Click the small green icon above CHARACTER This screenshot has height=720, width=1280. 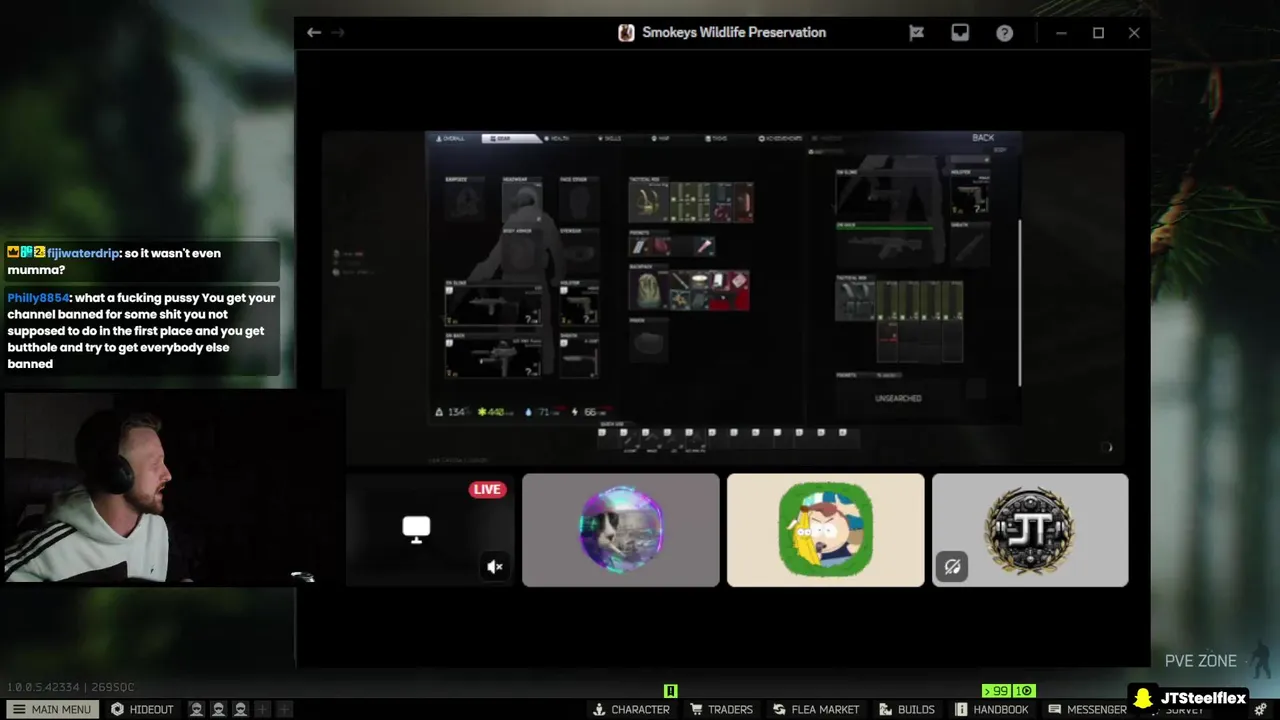pos(671,691)
